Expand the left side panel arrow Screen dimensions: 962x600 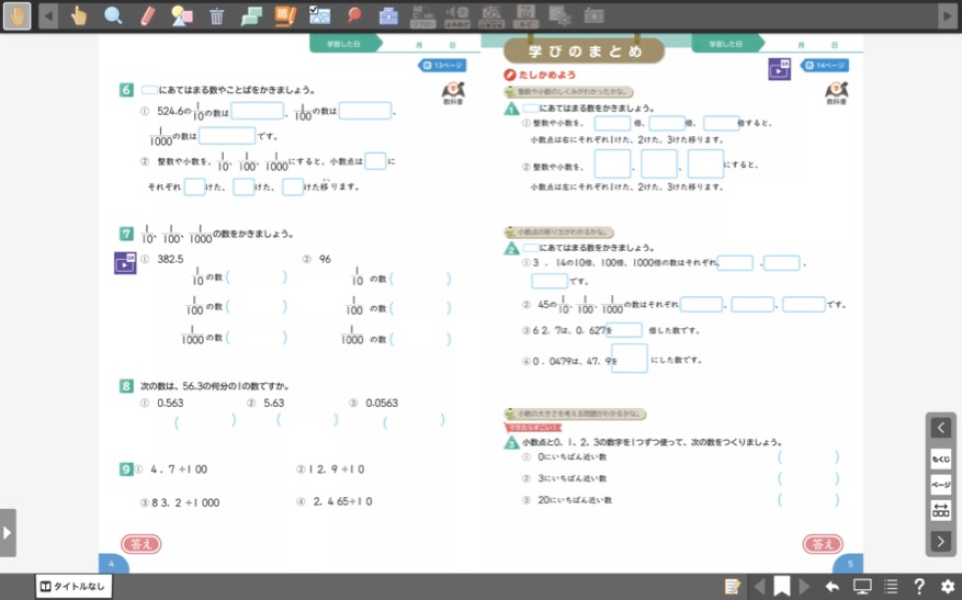tap(8, 532)
